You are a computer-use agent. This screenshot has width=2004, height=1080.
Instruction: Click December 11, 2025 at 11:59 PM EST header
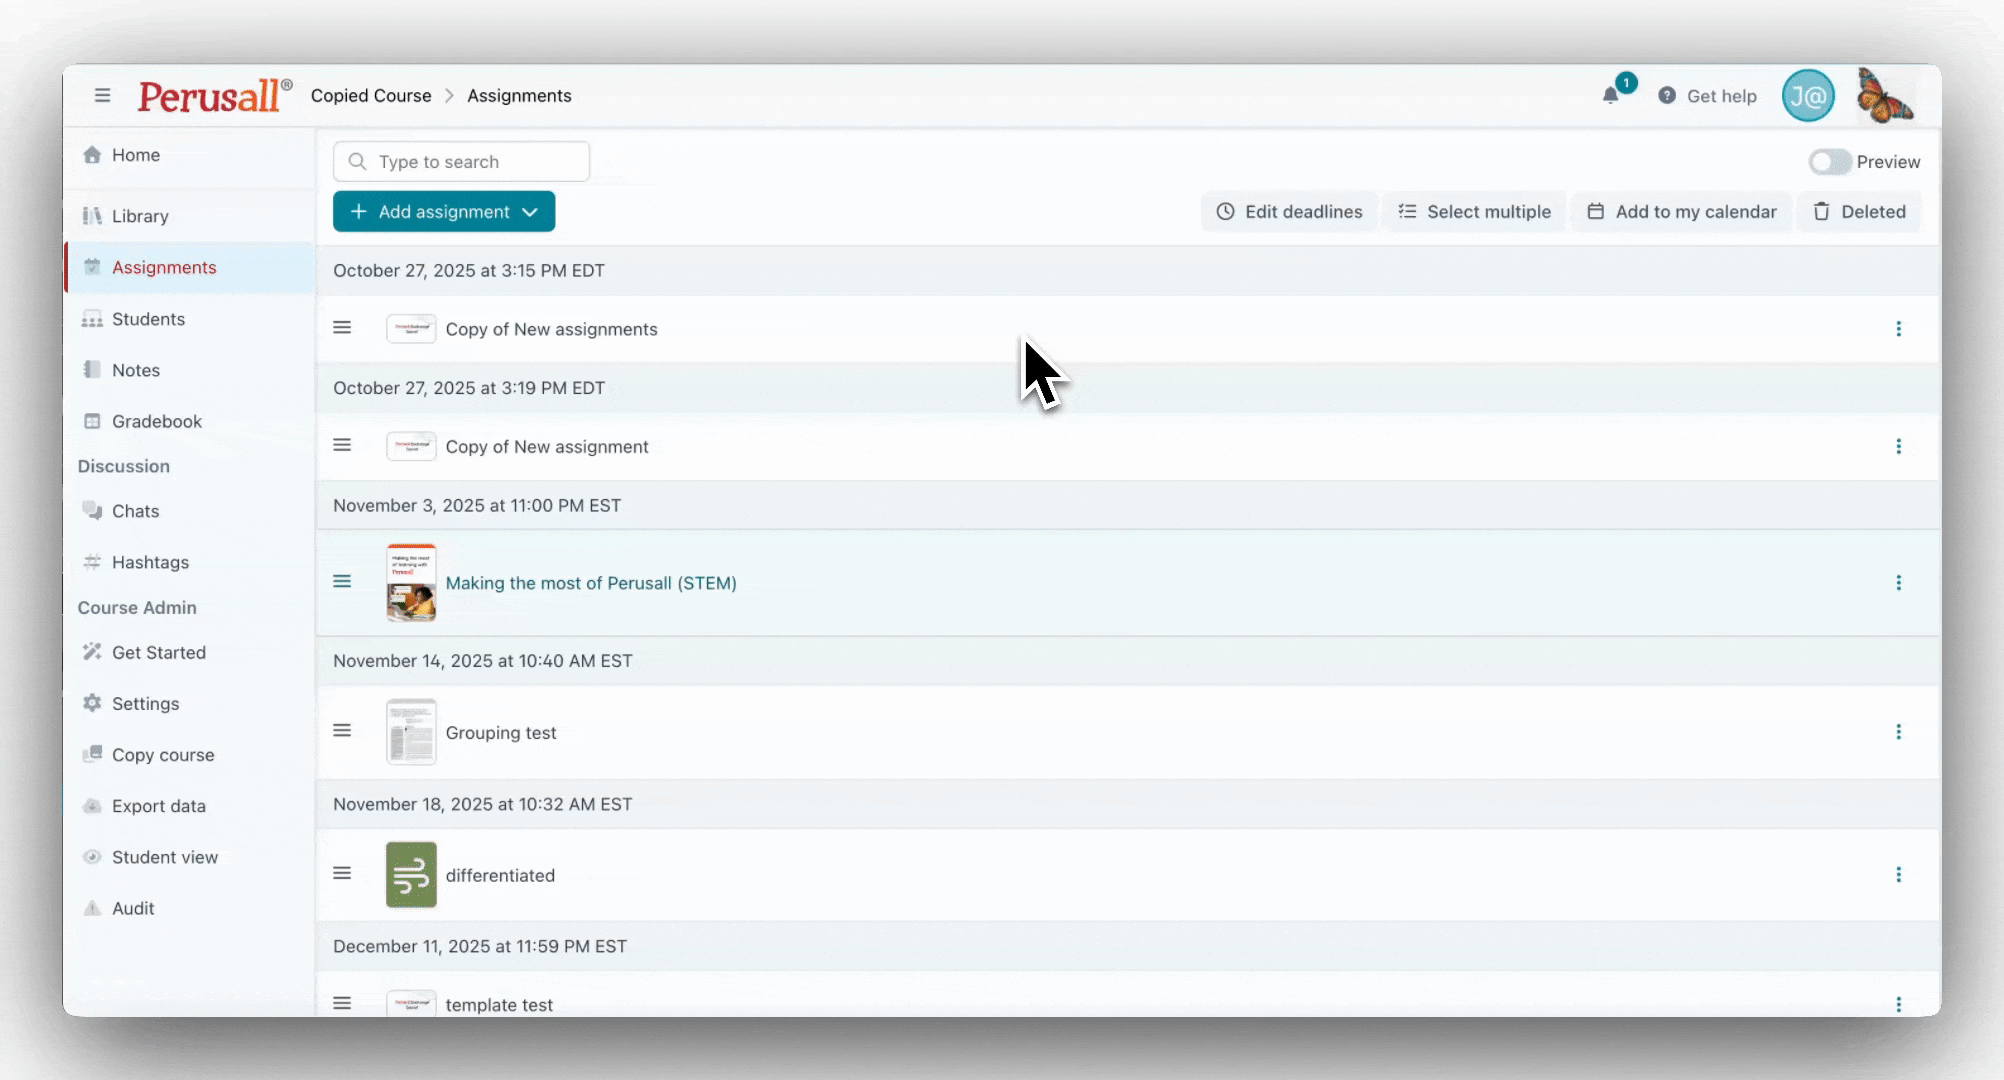click(480, 946)
